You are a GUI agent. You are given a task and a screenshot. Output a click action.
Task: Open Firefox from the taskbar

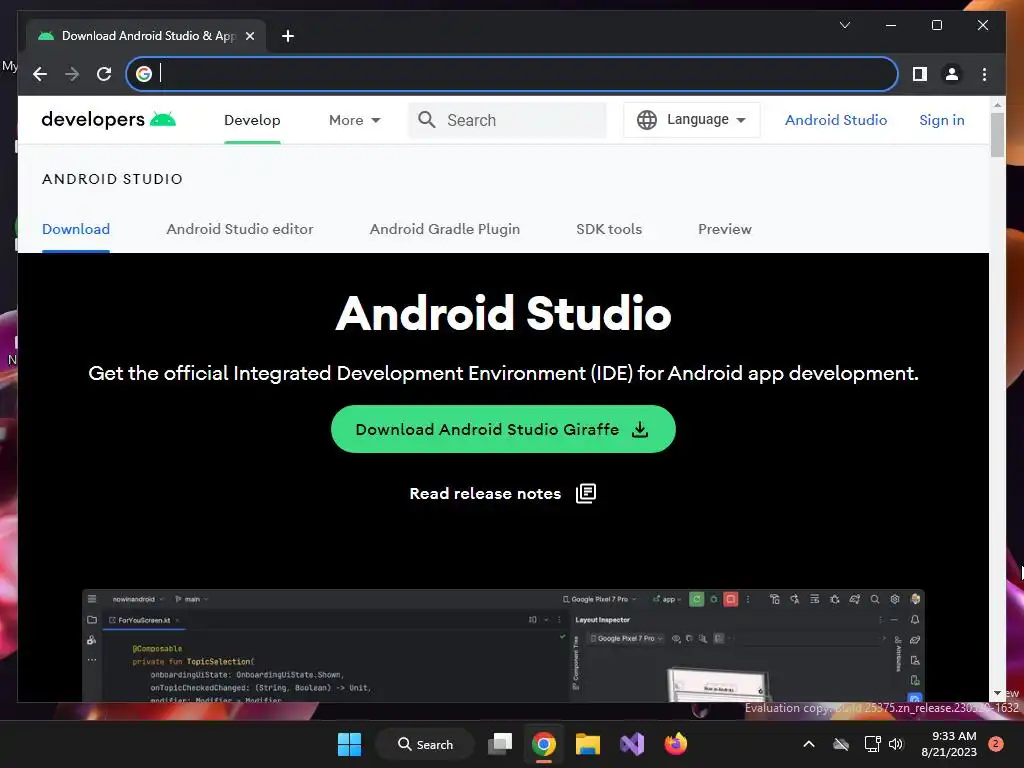coord(675,744)
